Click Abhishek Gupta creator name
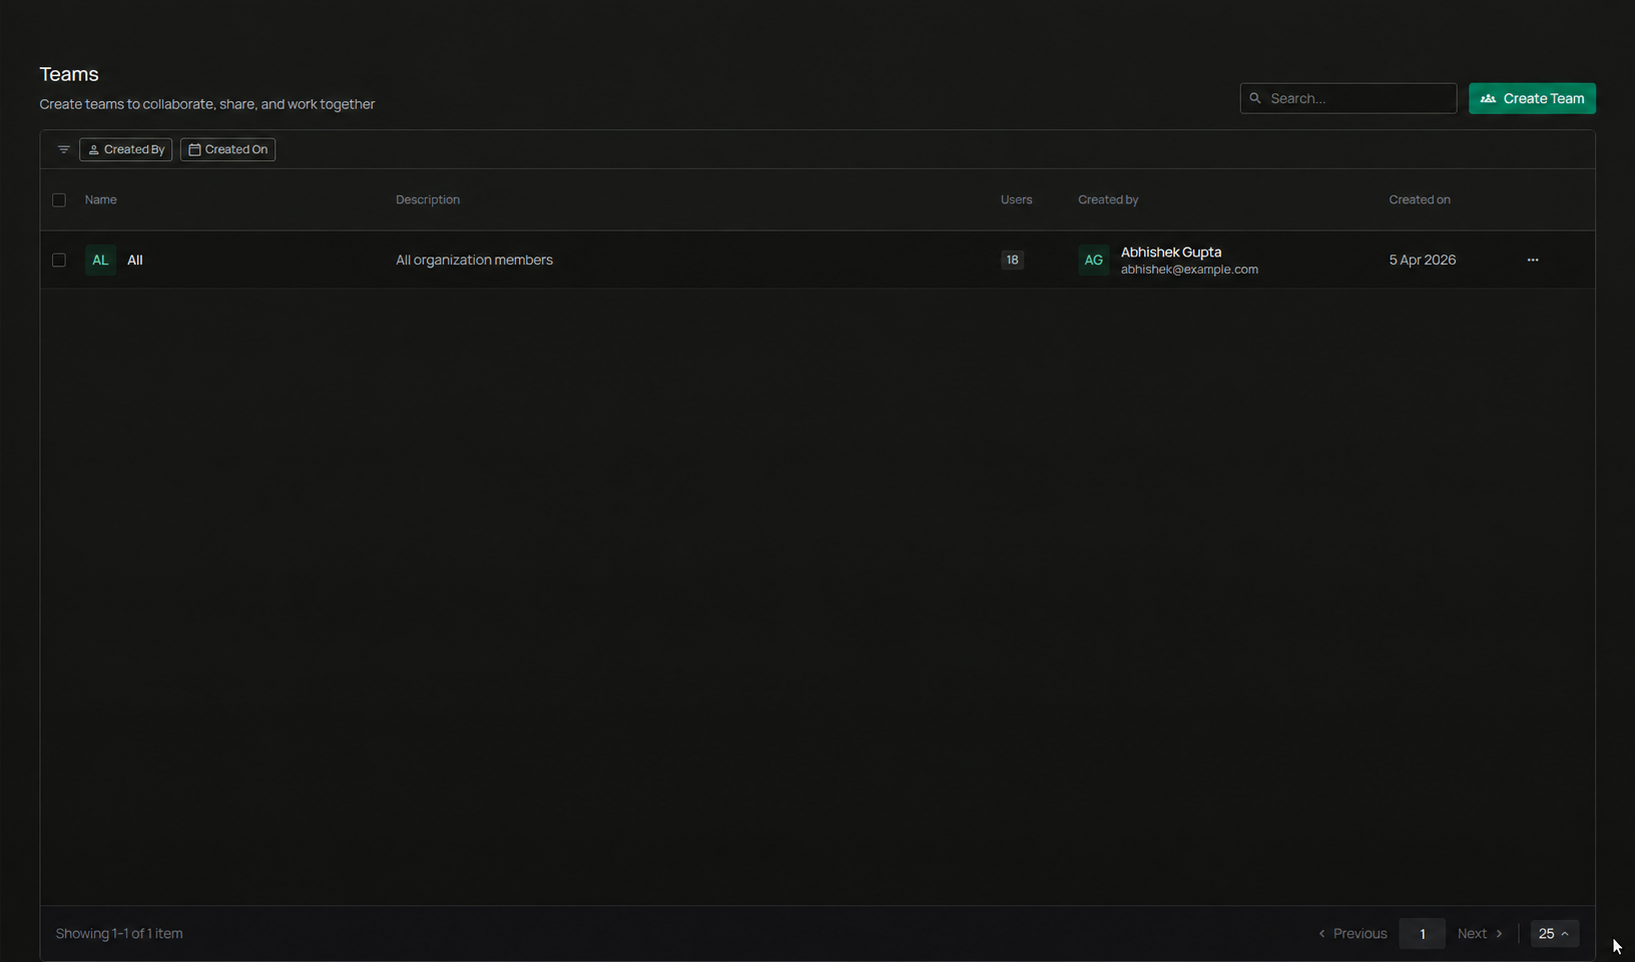This screenshot has height=962, width=1635. [x=1171, y=252]
